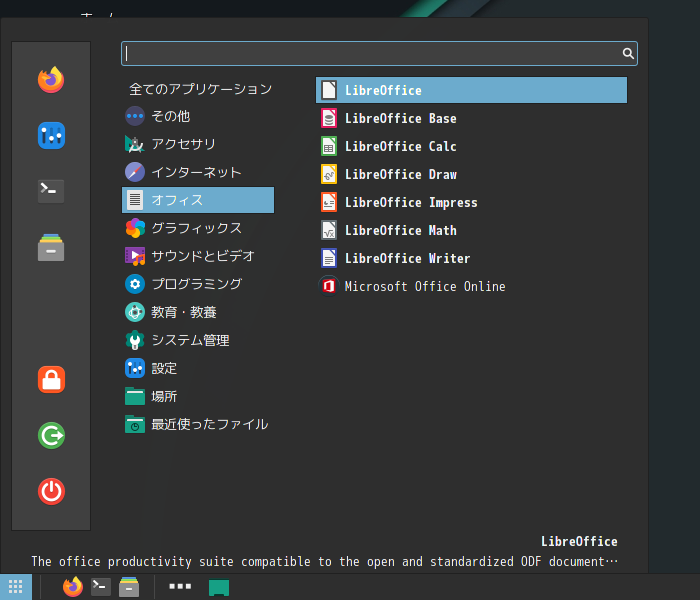This screenshot has width=700, height=600.
Task: Launch Firefox from the taskbar
Action: coord(73,587)
